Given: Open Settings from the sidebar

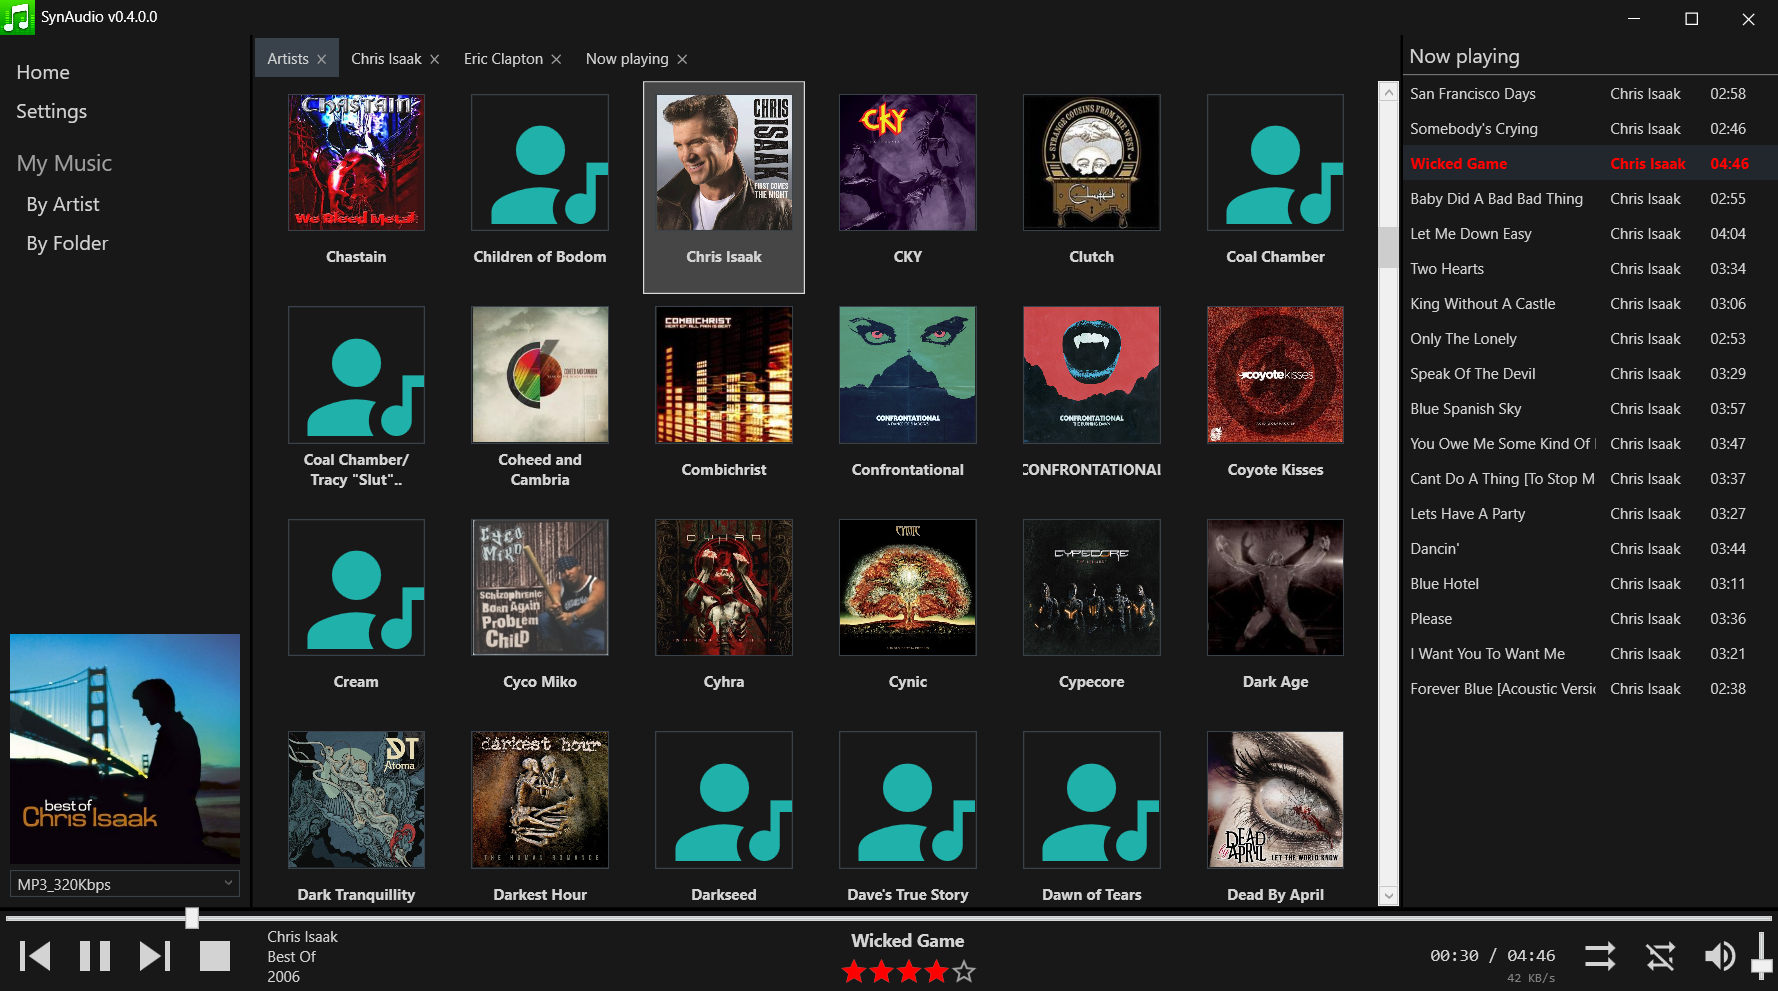Looking at the screenshot, I should pyautogui.click(x=51, y=111).
